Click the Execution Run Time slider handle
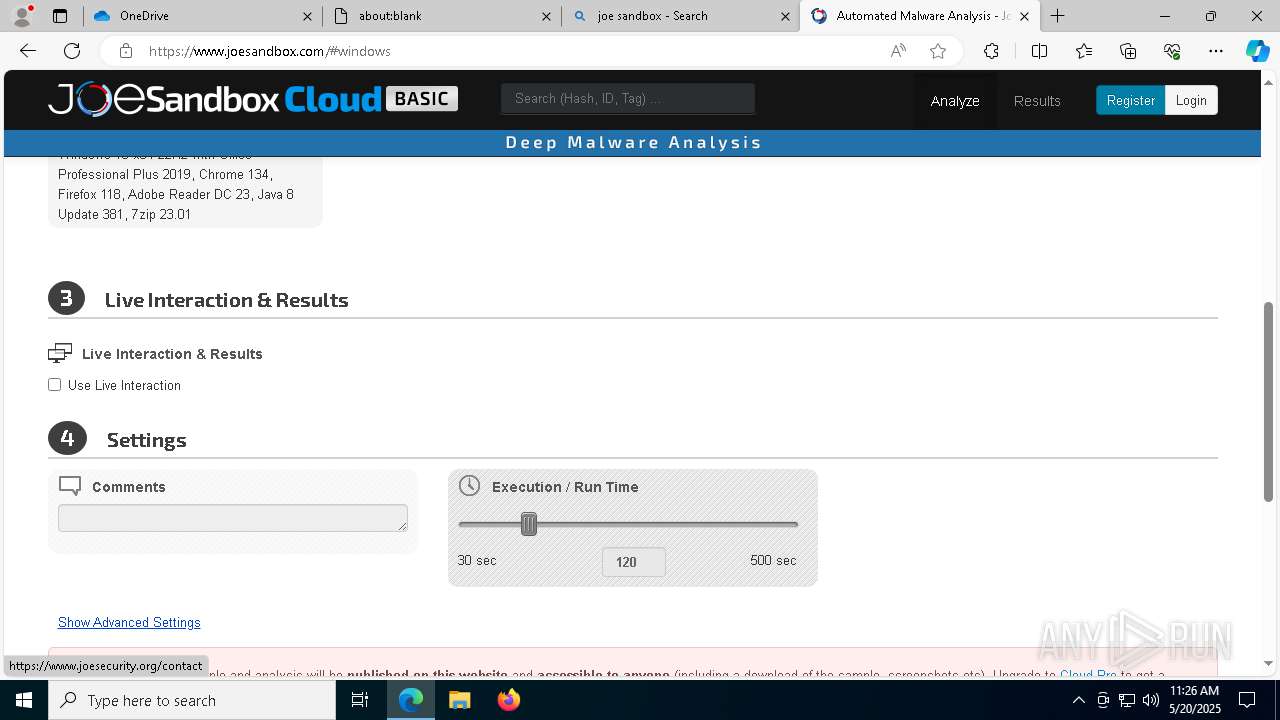The width and height of the screenshot is (1280, 720). pyautogui.click(x=529, y=524)
